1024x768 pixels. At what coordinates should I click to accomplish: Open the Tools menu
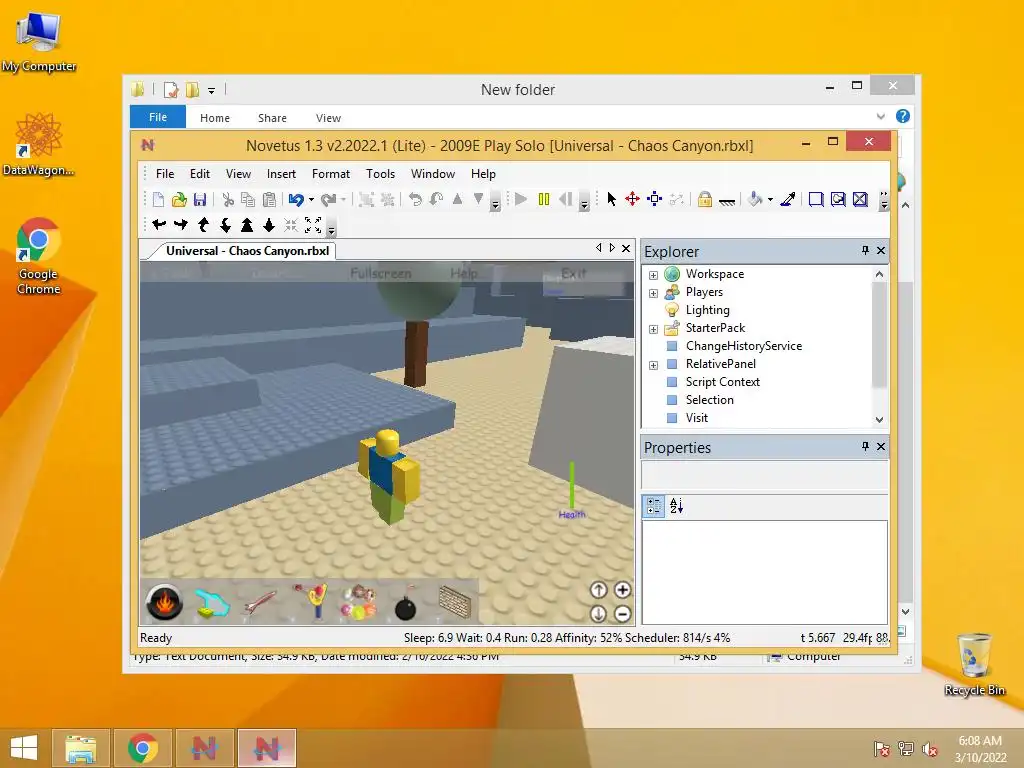[x=380, y=174]
